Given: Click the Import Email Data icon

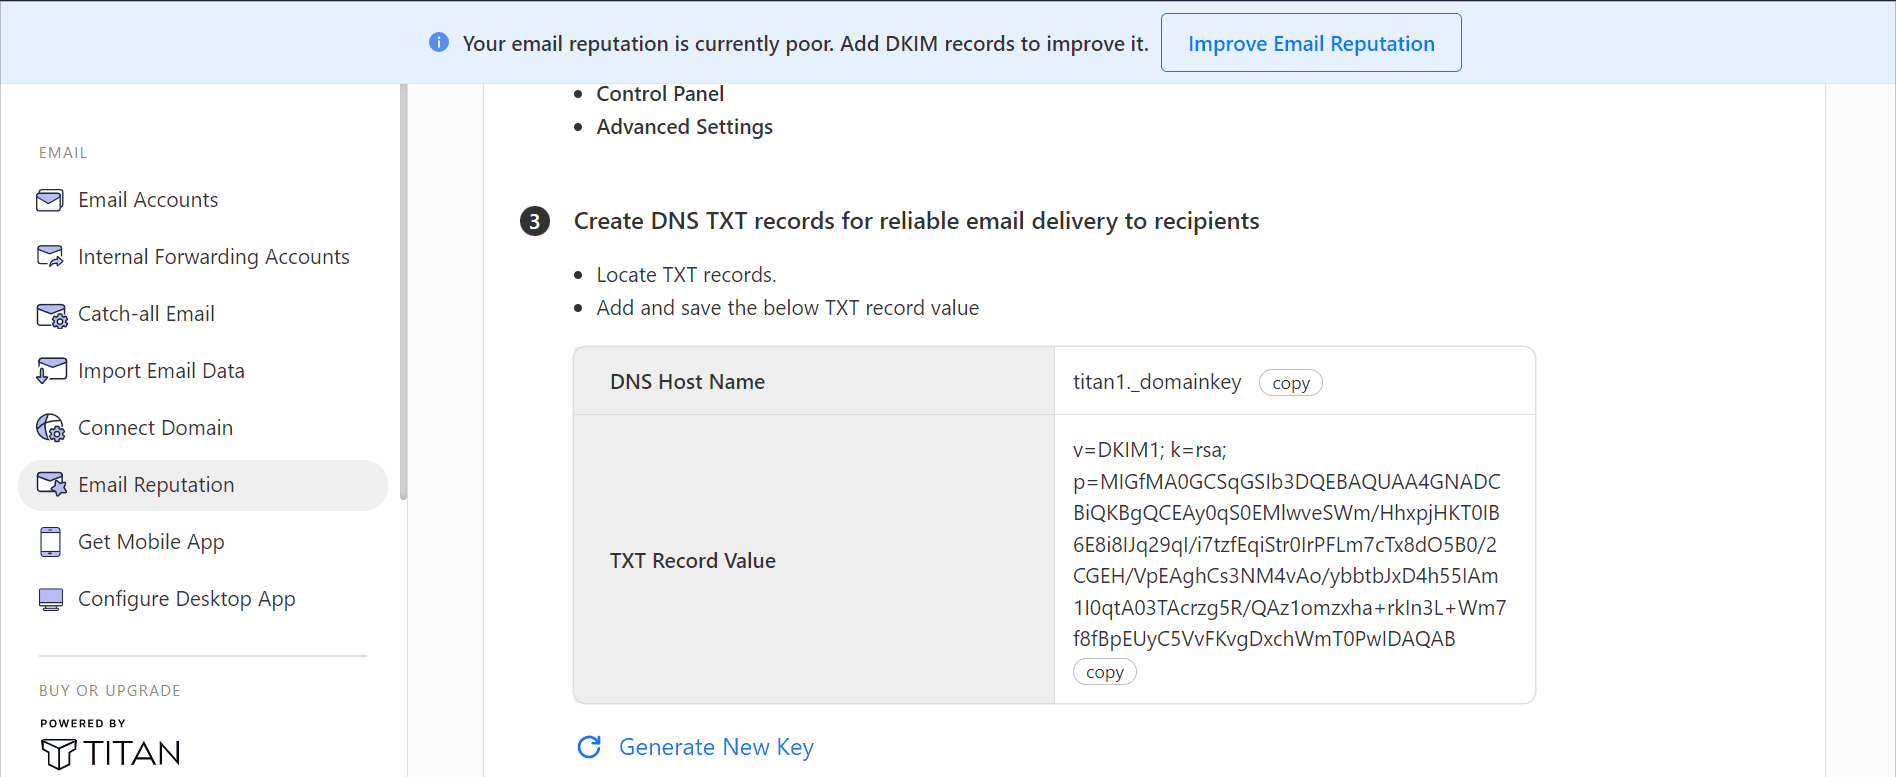Looking at the screenshot, I should click(x=51, y=371).
